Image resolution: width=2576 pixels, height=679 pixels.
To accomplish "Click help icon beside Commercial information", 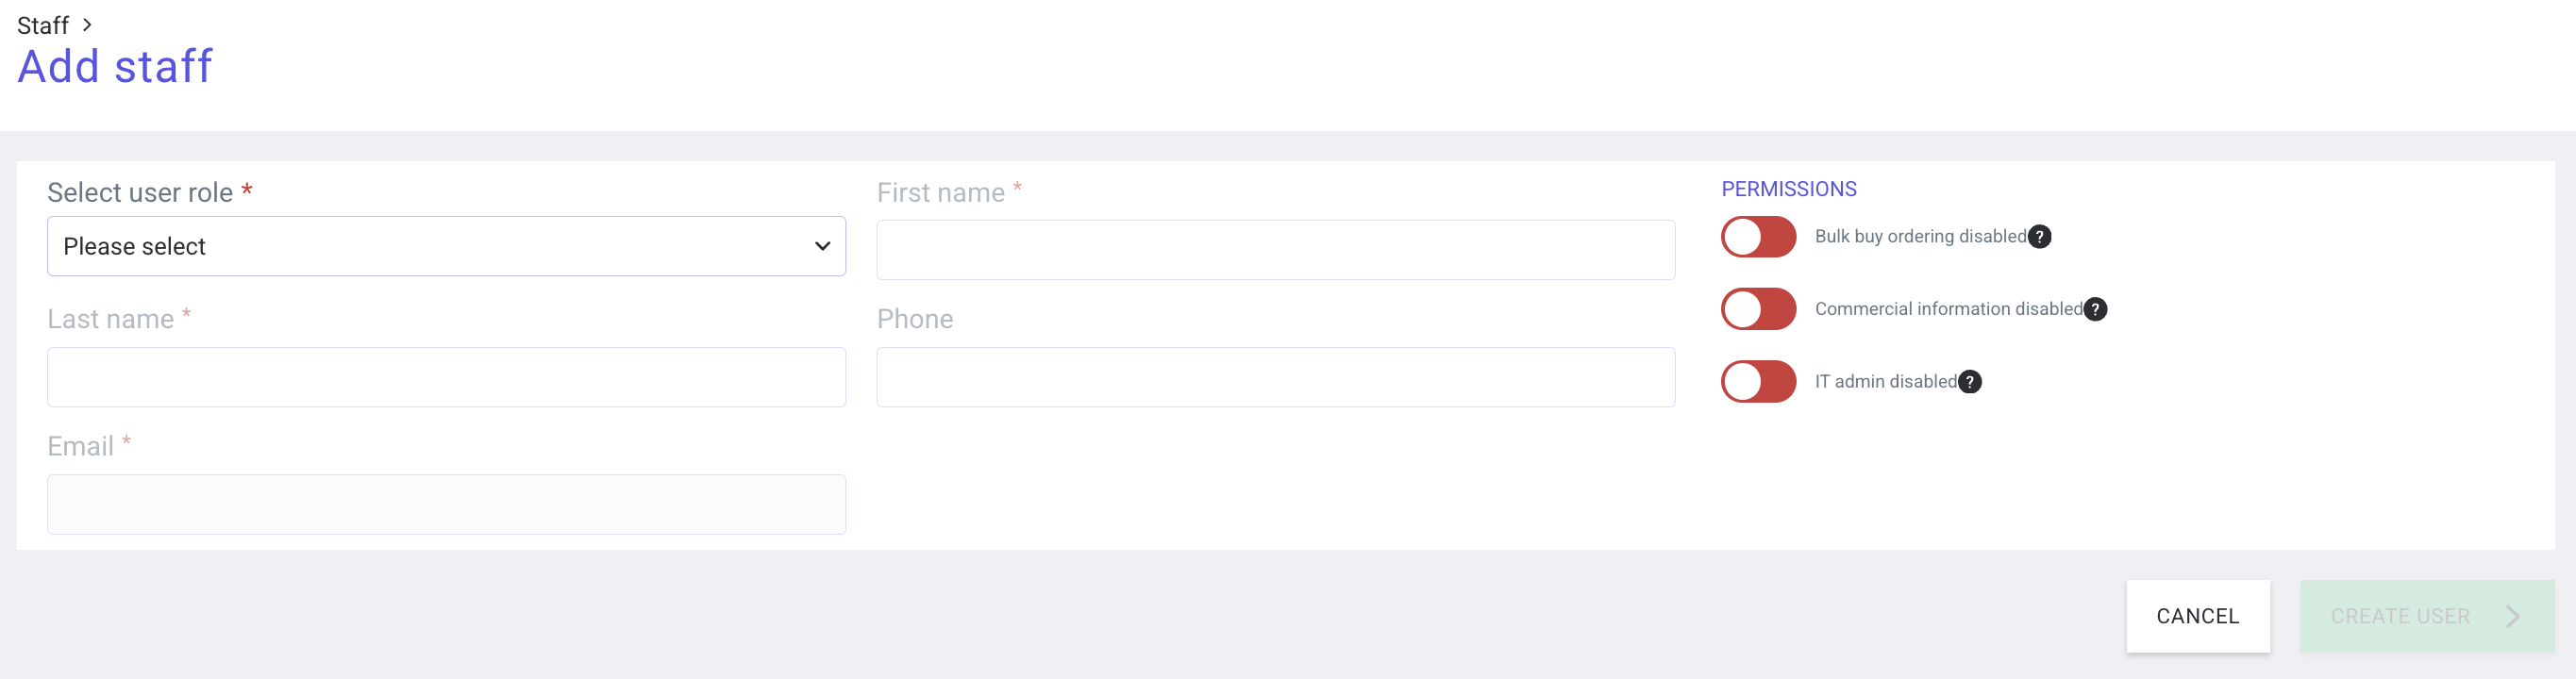I will point(2095,310).
